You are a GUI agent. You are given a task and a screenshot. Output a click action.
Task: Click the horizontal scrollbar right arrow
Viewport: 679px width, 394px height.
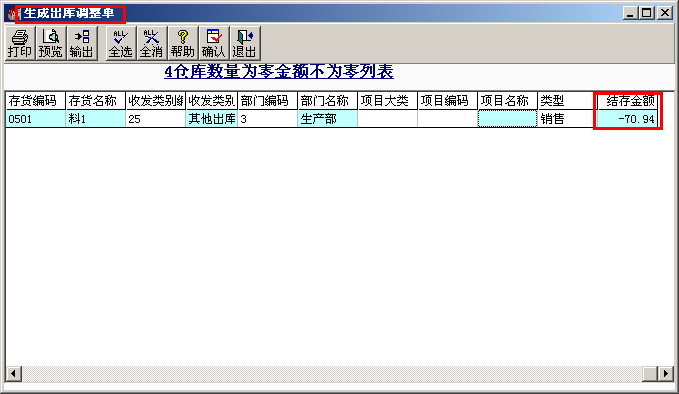(665, 373)
